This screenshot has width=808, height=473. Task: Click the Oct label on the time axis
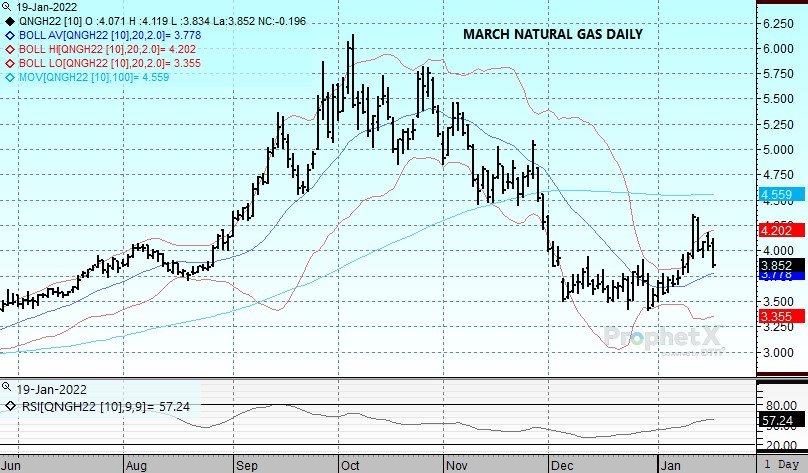tap(349, 465)
